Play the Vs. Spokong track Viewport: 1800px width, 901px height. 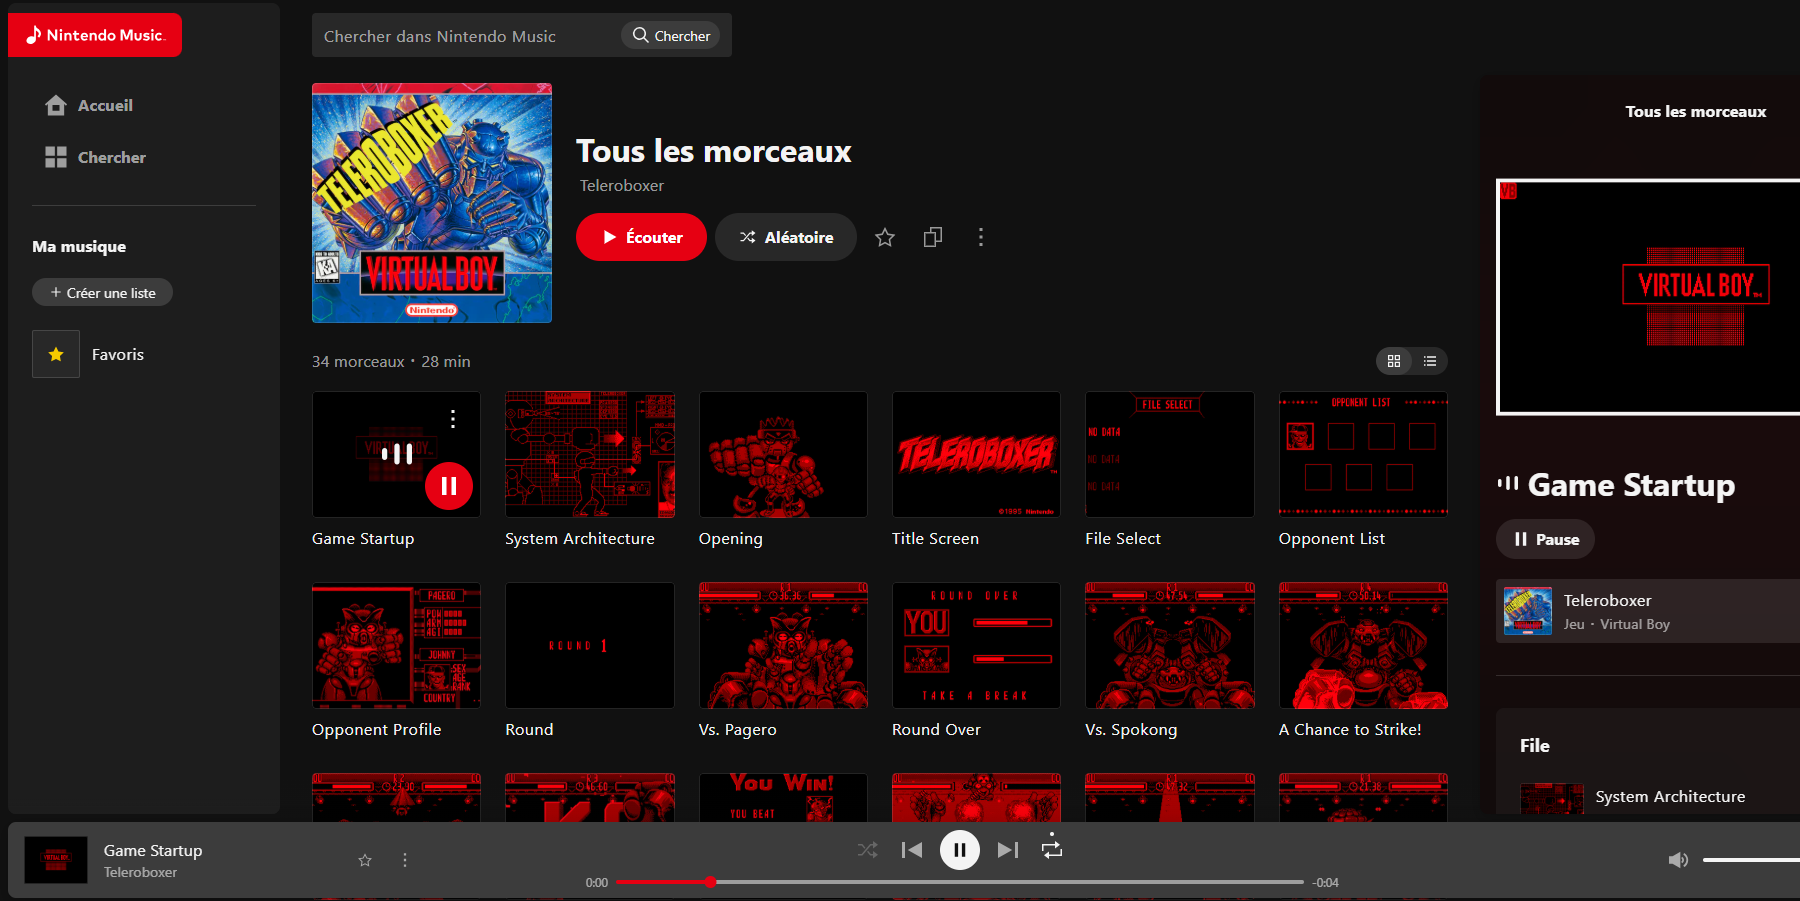click(1170, 646)
